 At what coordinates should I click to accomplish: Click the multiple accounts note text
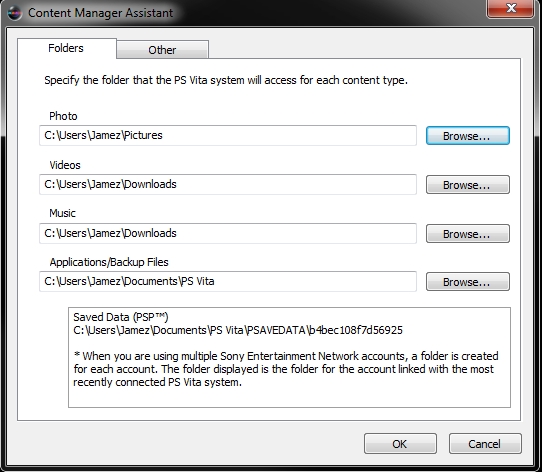pyautogui.click(x=286, y=369)
